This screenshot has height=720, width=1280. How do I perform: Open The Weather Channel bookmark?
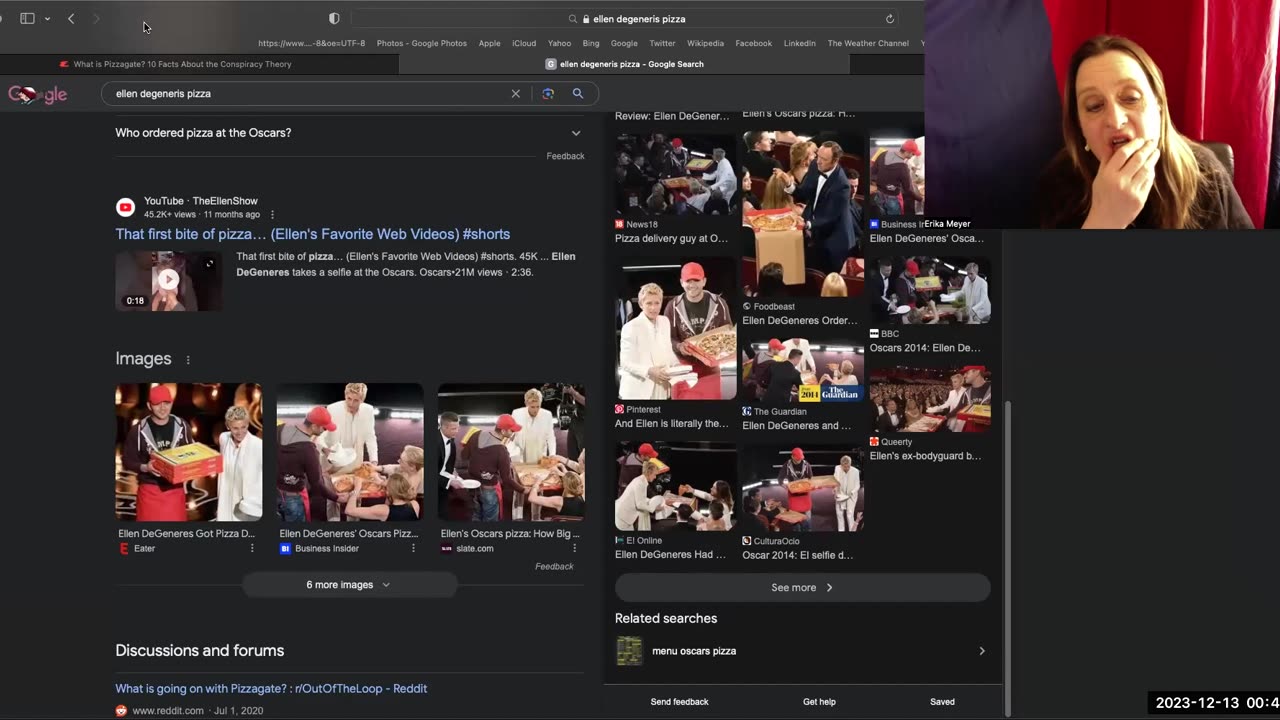click(x=867, y=43)
